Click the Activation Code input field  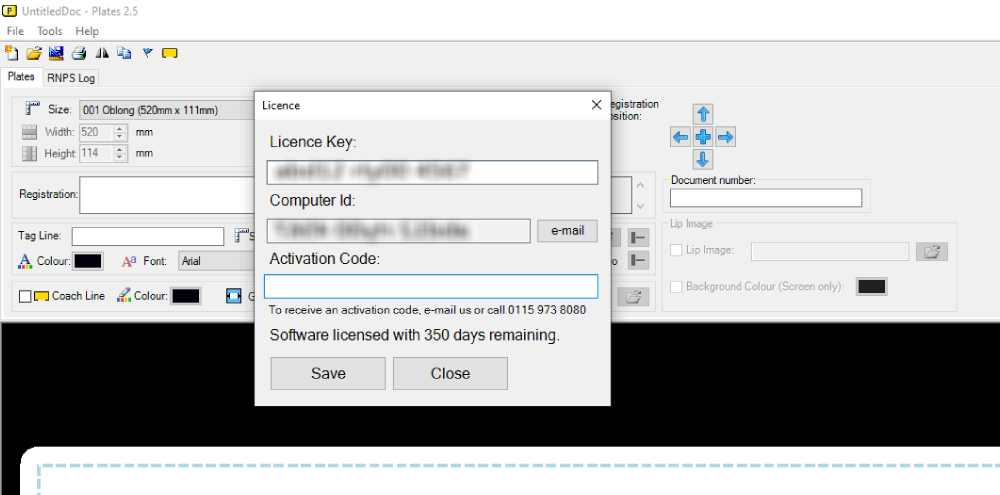[431, 286]
